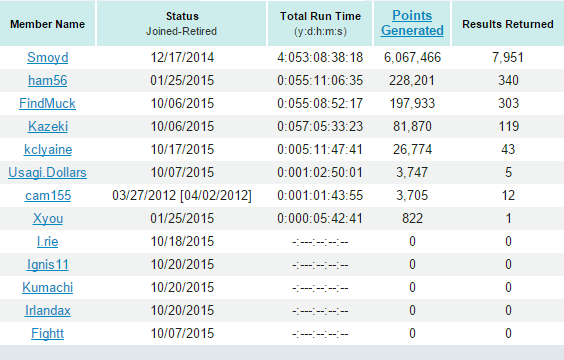Select points value 81,870
Screen dimensions: 564x360
click(412, 127)
